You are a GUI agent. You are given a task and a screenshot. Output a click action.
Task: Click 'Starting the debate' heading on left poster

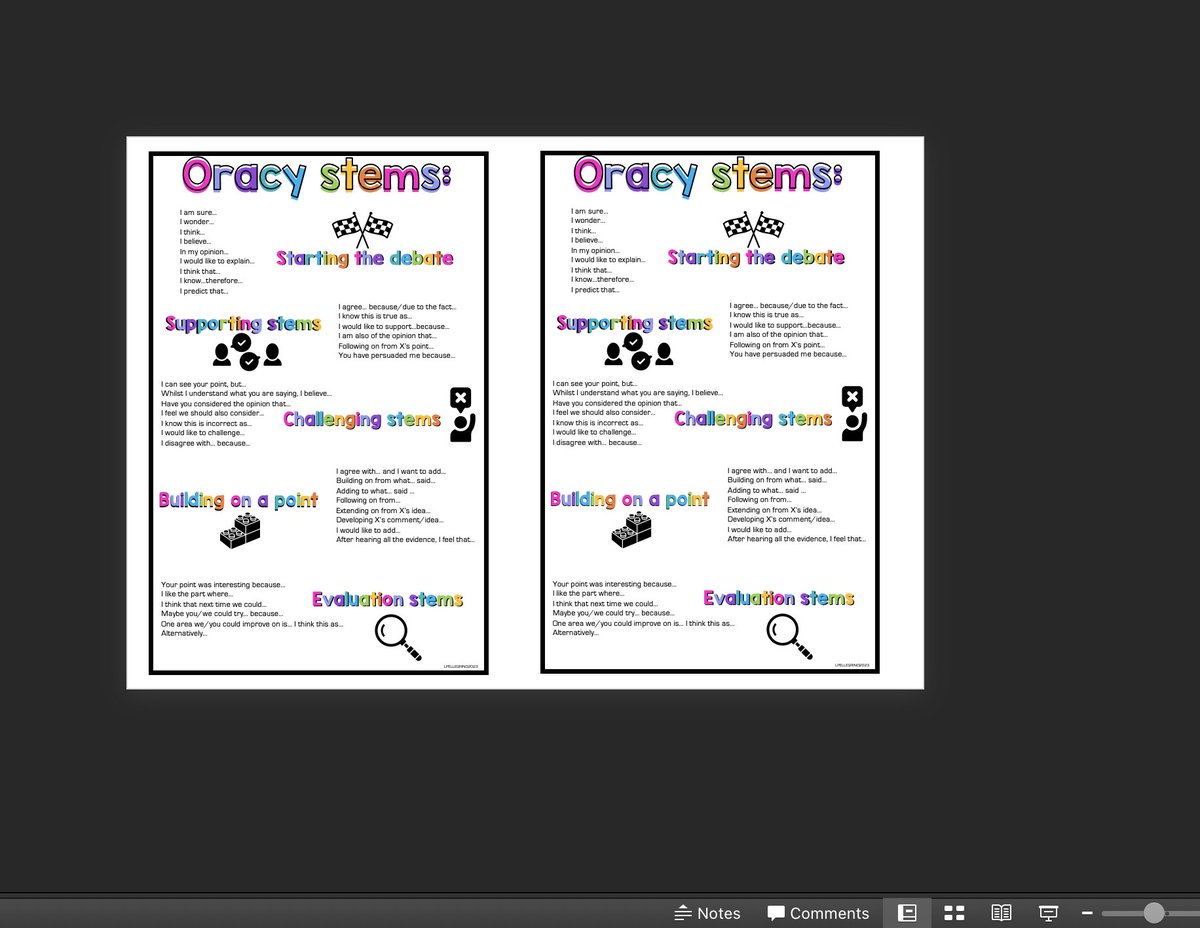point(364,258)
